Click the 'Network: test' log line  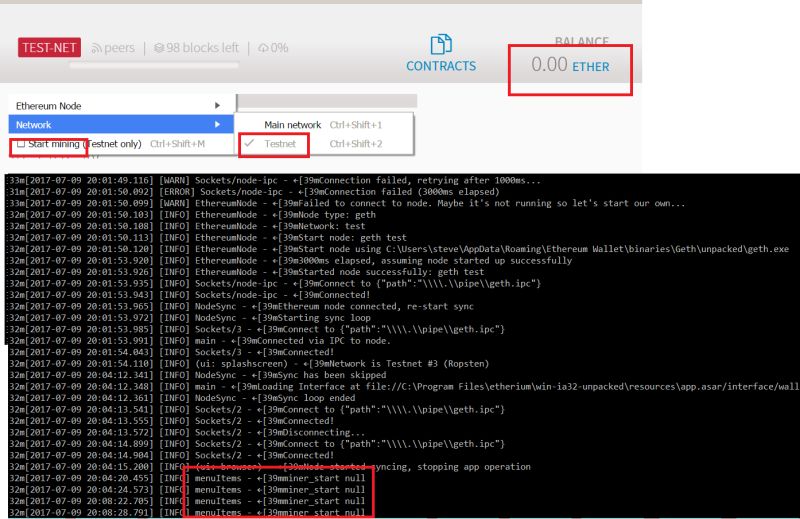[187, 226]
